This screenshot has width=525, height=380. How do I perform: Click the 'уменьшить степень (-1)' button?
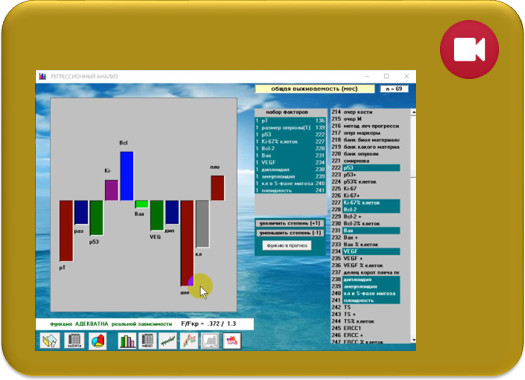coord(290,233)
